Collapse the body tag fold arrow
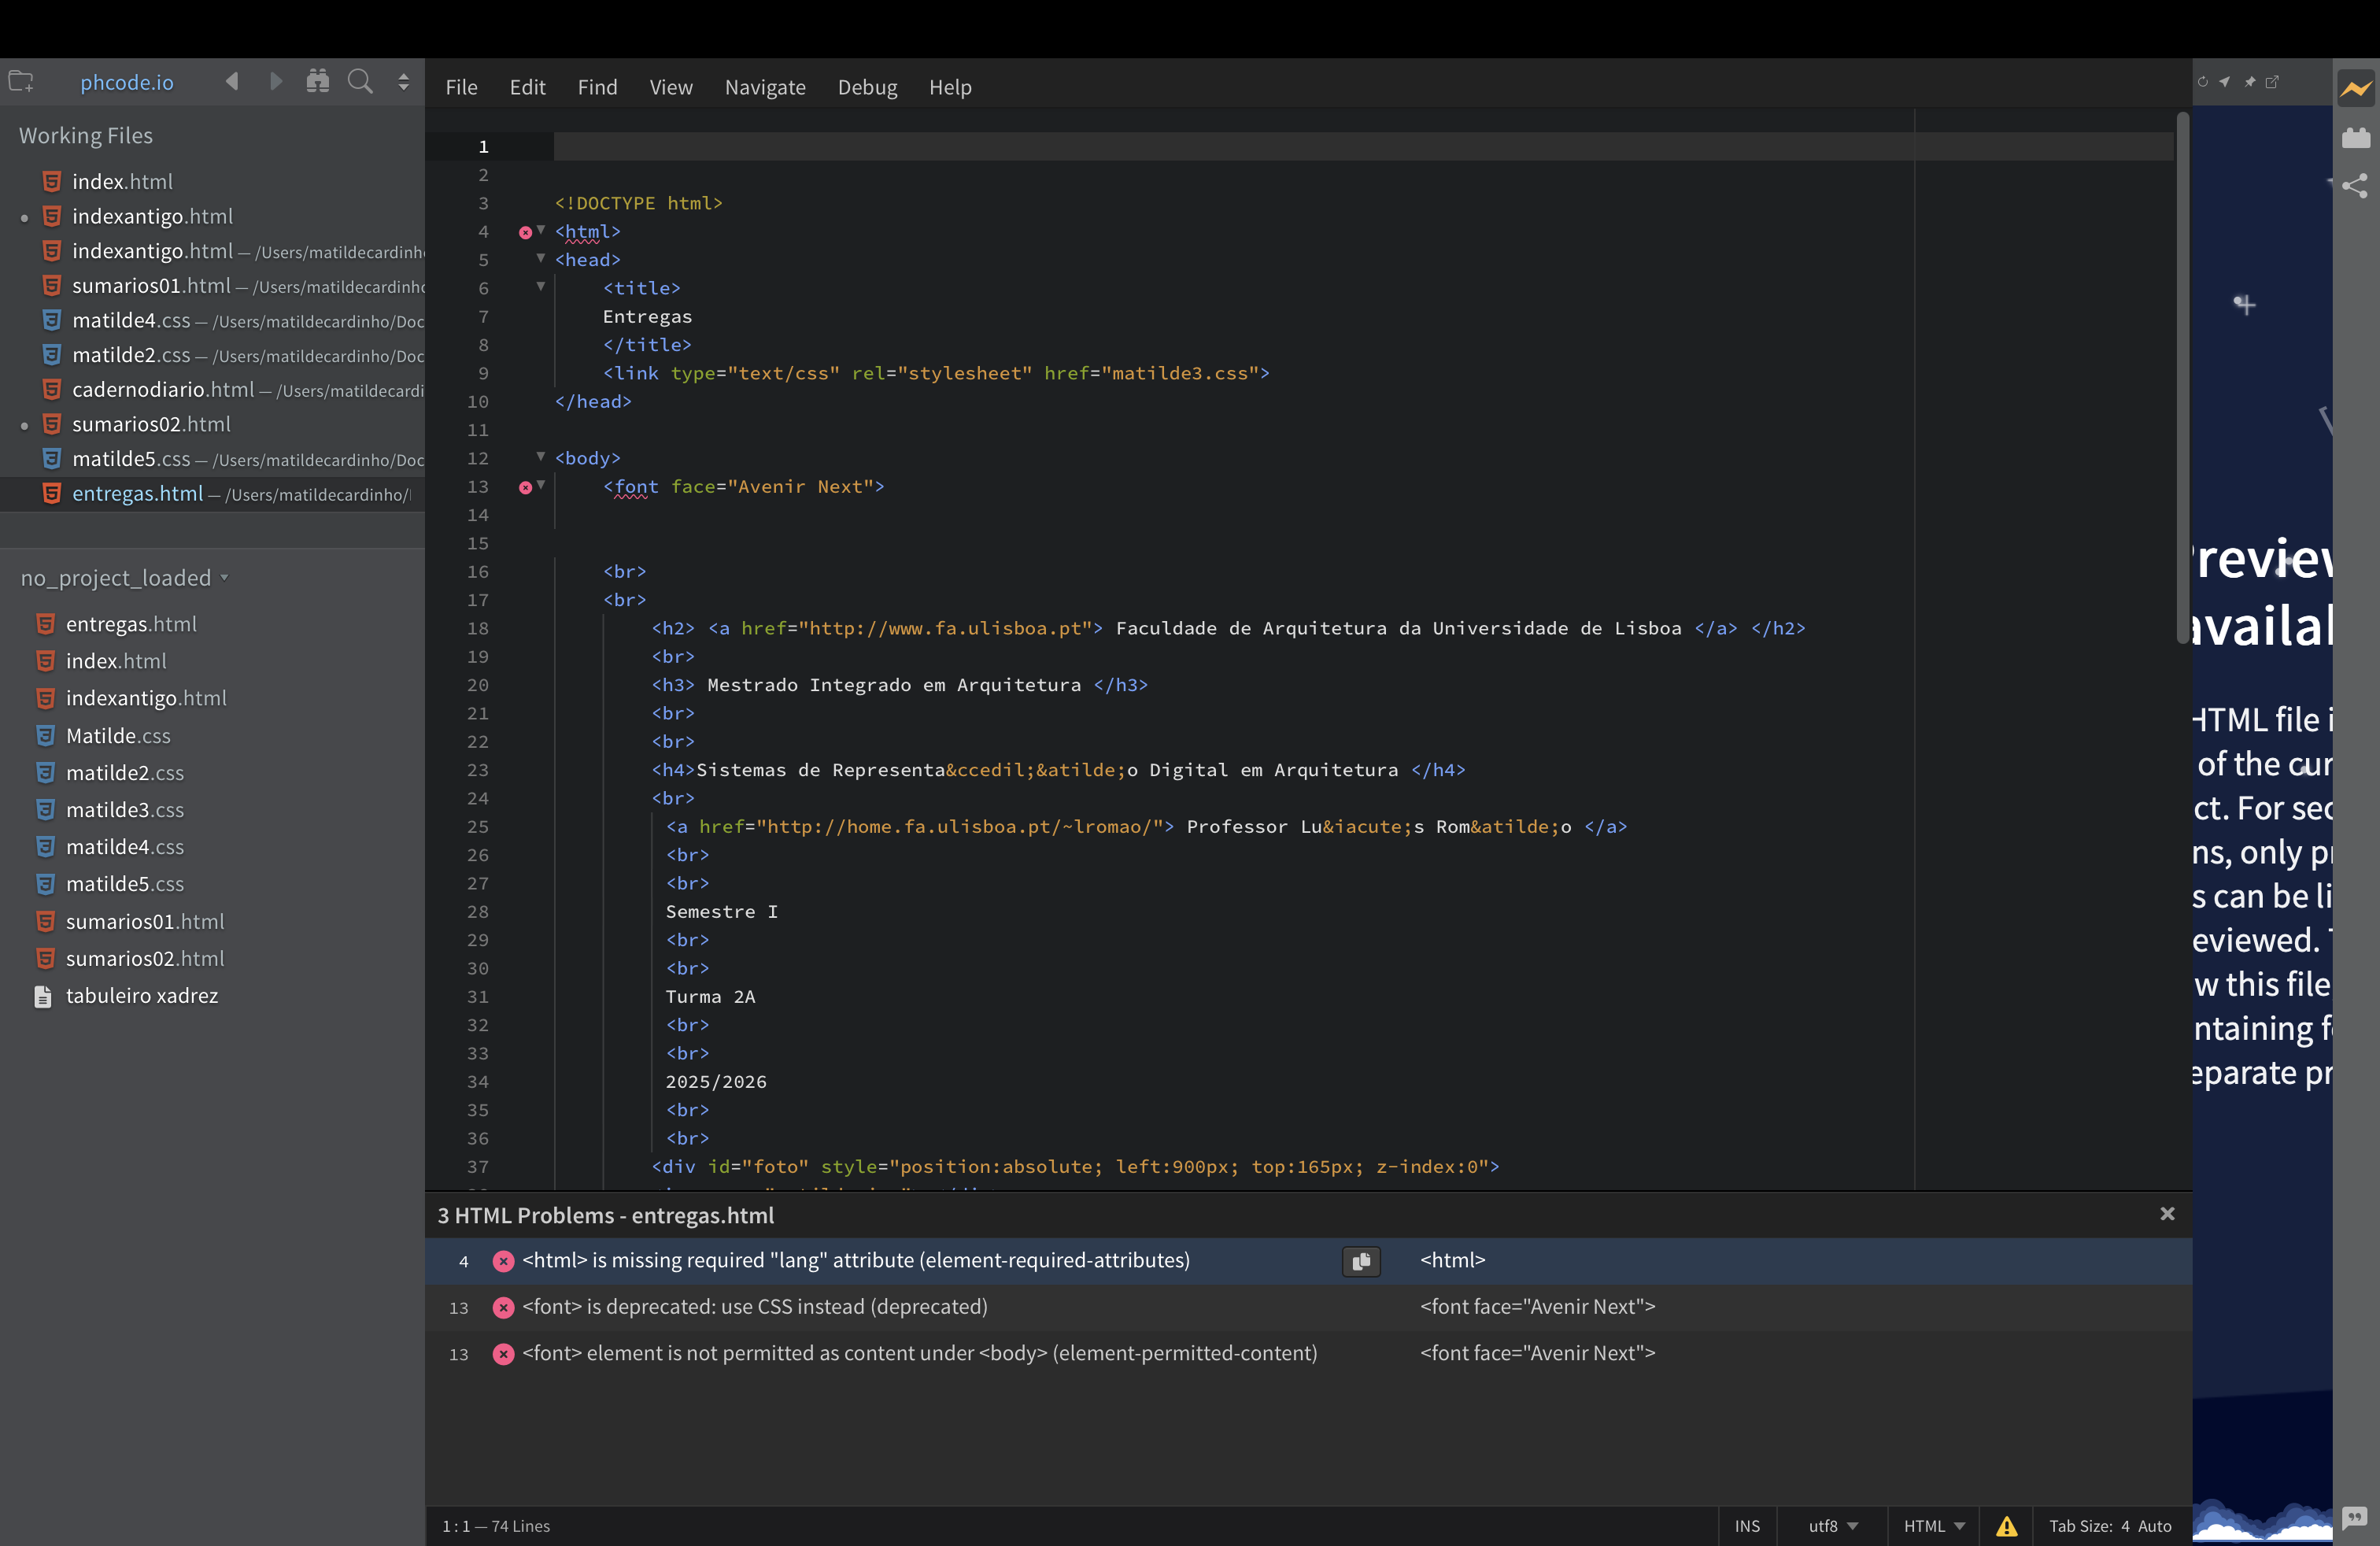Viewport: 2380px width, 1546px height. 541,457
